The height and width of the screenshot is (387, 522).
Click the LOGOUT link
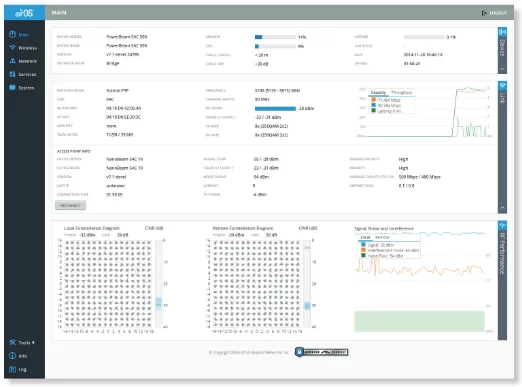(498, 13)
